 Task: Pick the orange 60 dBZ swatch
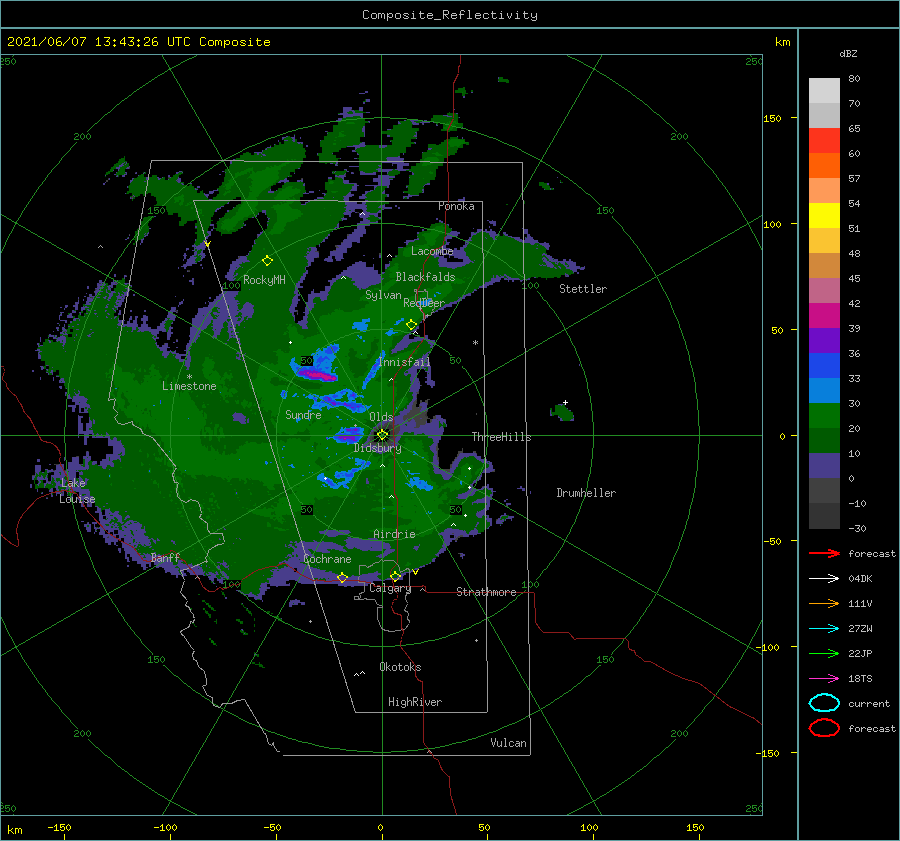coord(824,165)
